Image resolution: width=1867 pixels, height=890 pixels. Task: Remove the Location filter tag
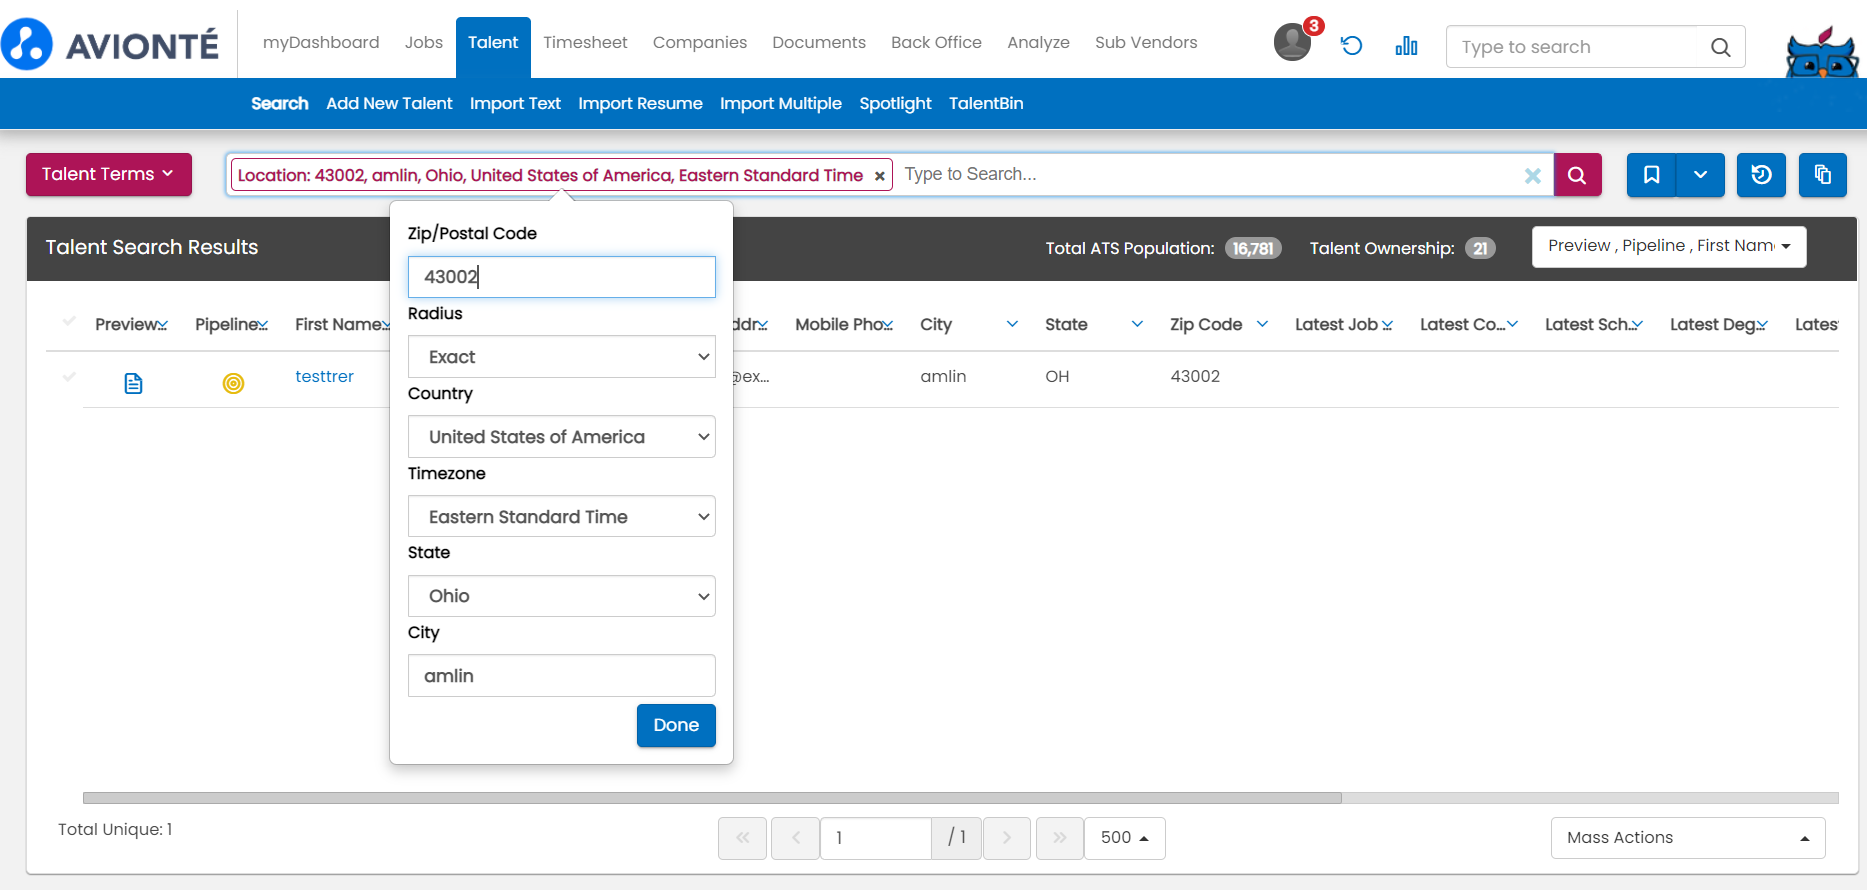pos(879,176)
